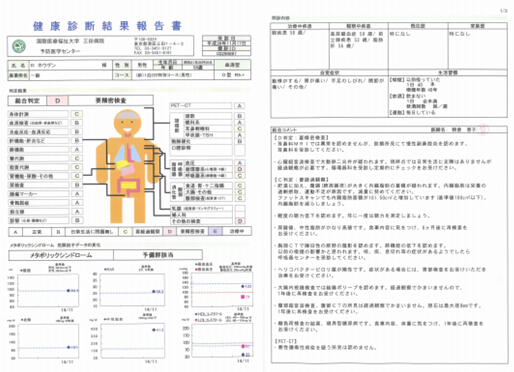Select the yellow C legend swatch
The width and height of the screenshot is (514, 372).
pyautogui.click(x=125, y=232)
